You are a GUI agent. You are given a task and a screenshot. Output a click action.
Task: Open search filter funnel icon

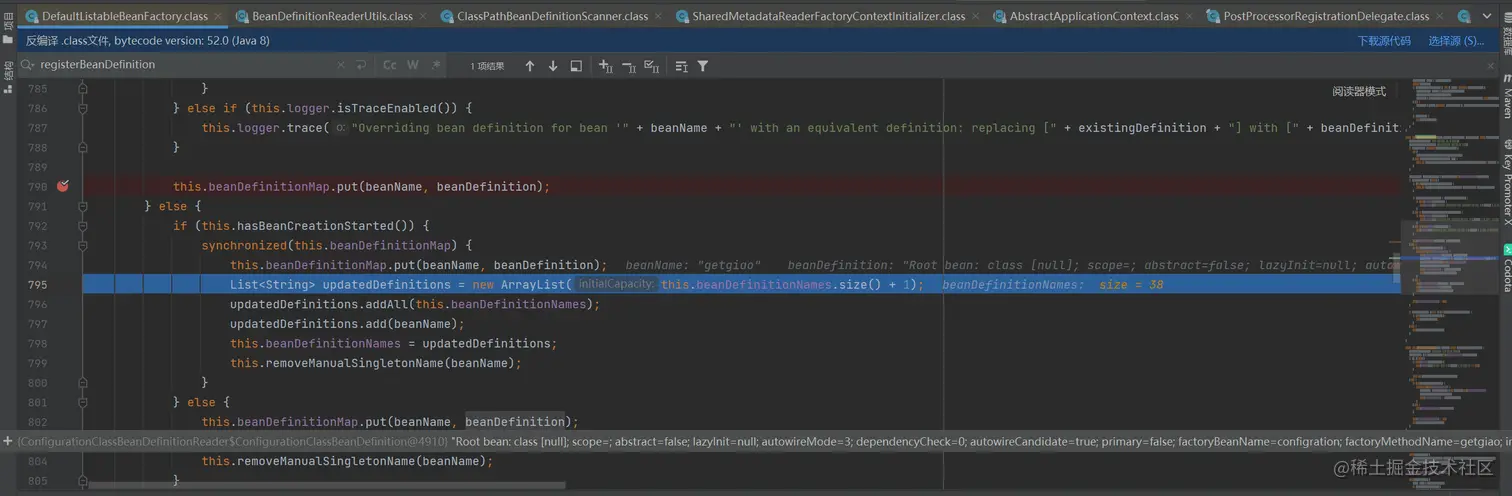[x=703, y=66]
